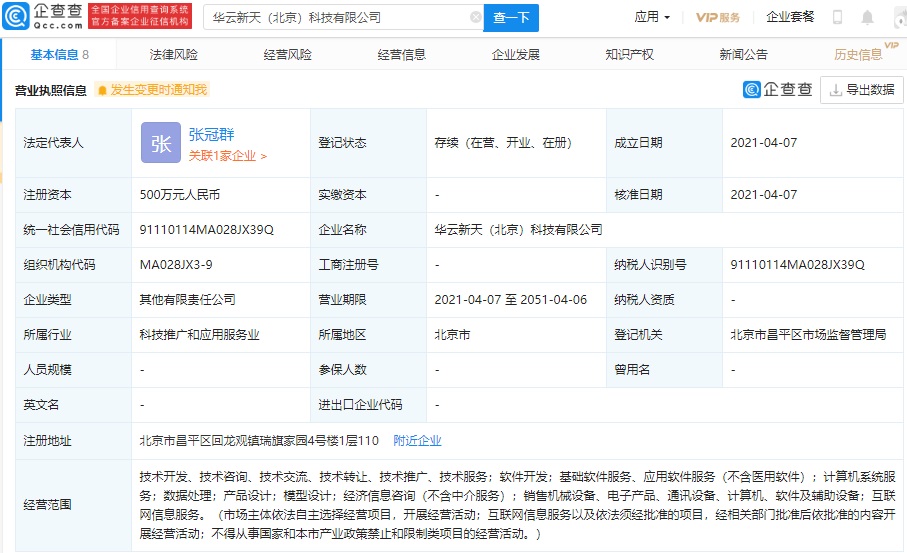Clear the search box with the X icon
907x553 pixels.
[475, 17]
